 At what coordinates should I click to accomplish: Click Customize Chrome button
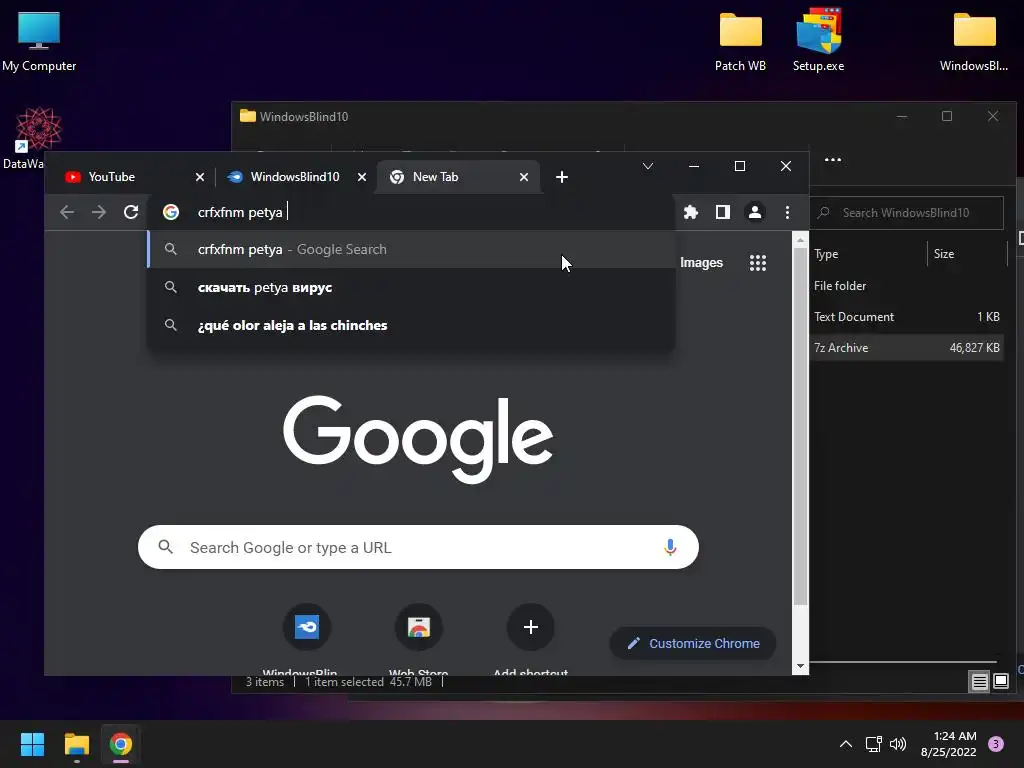(x=693, y=643)
